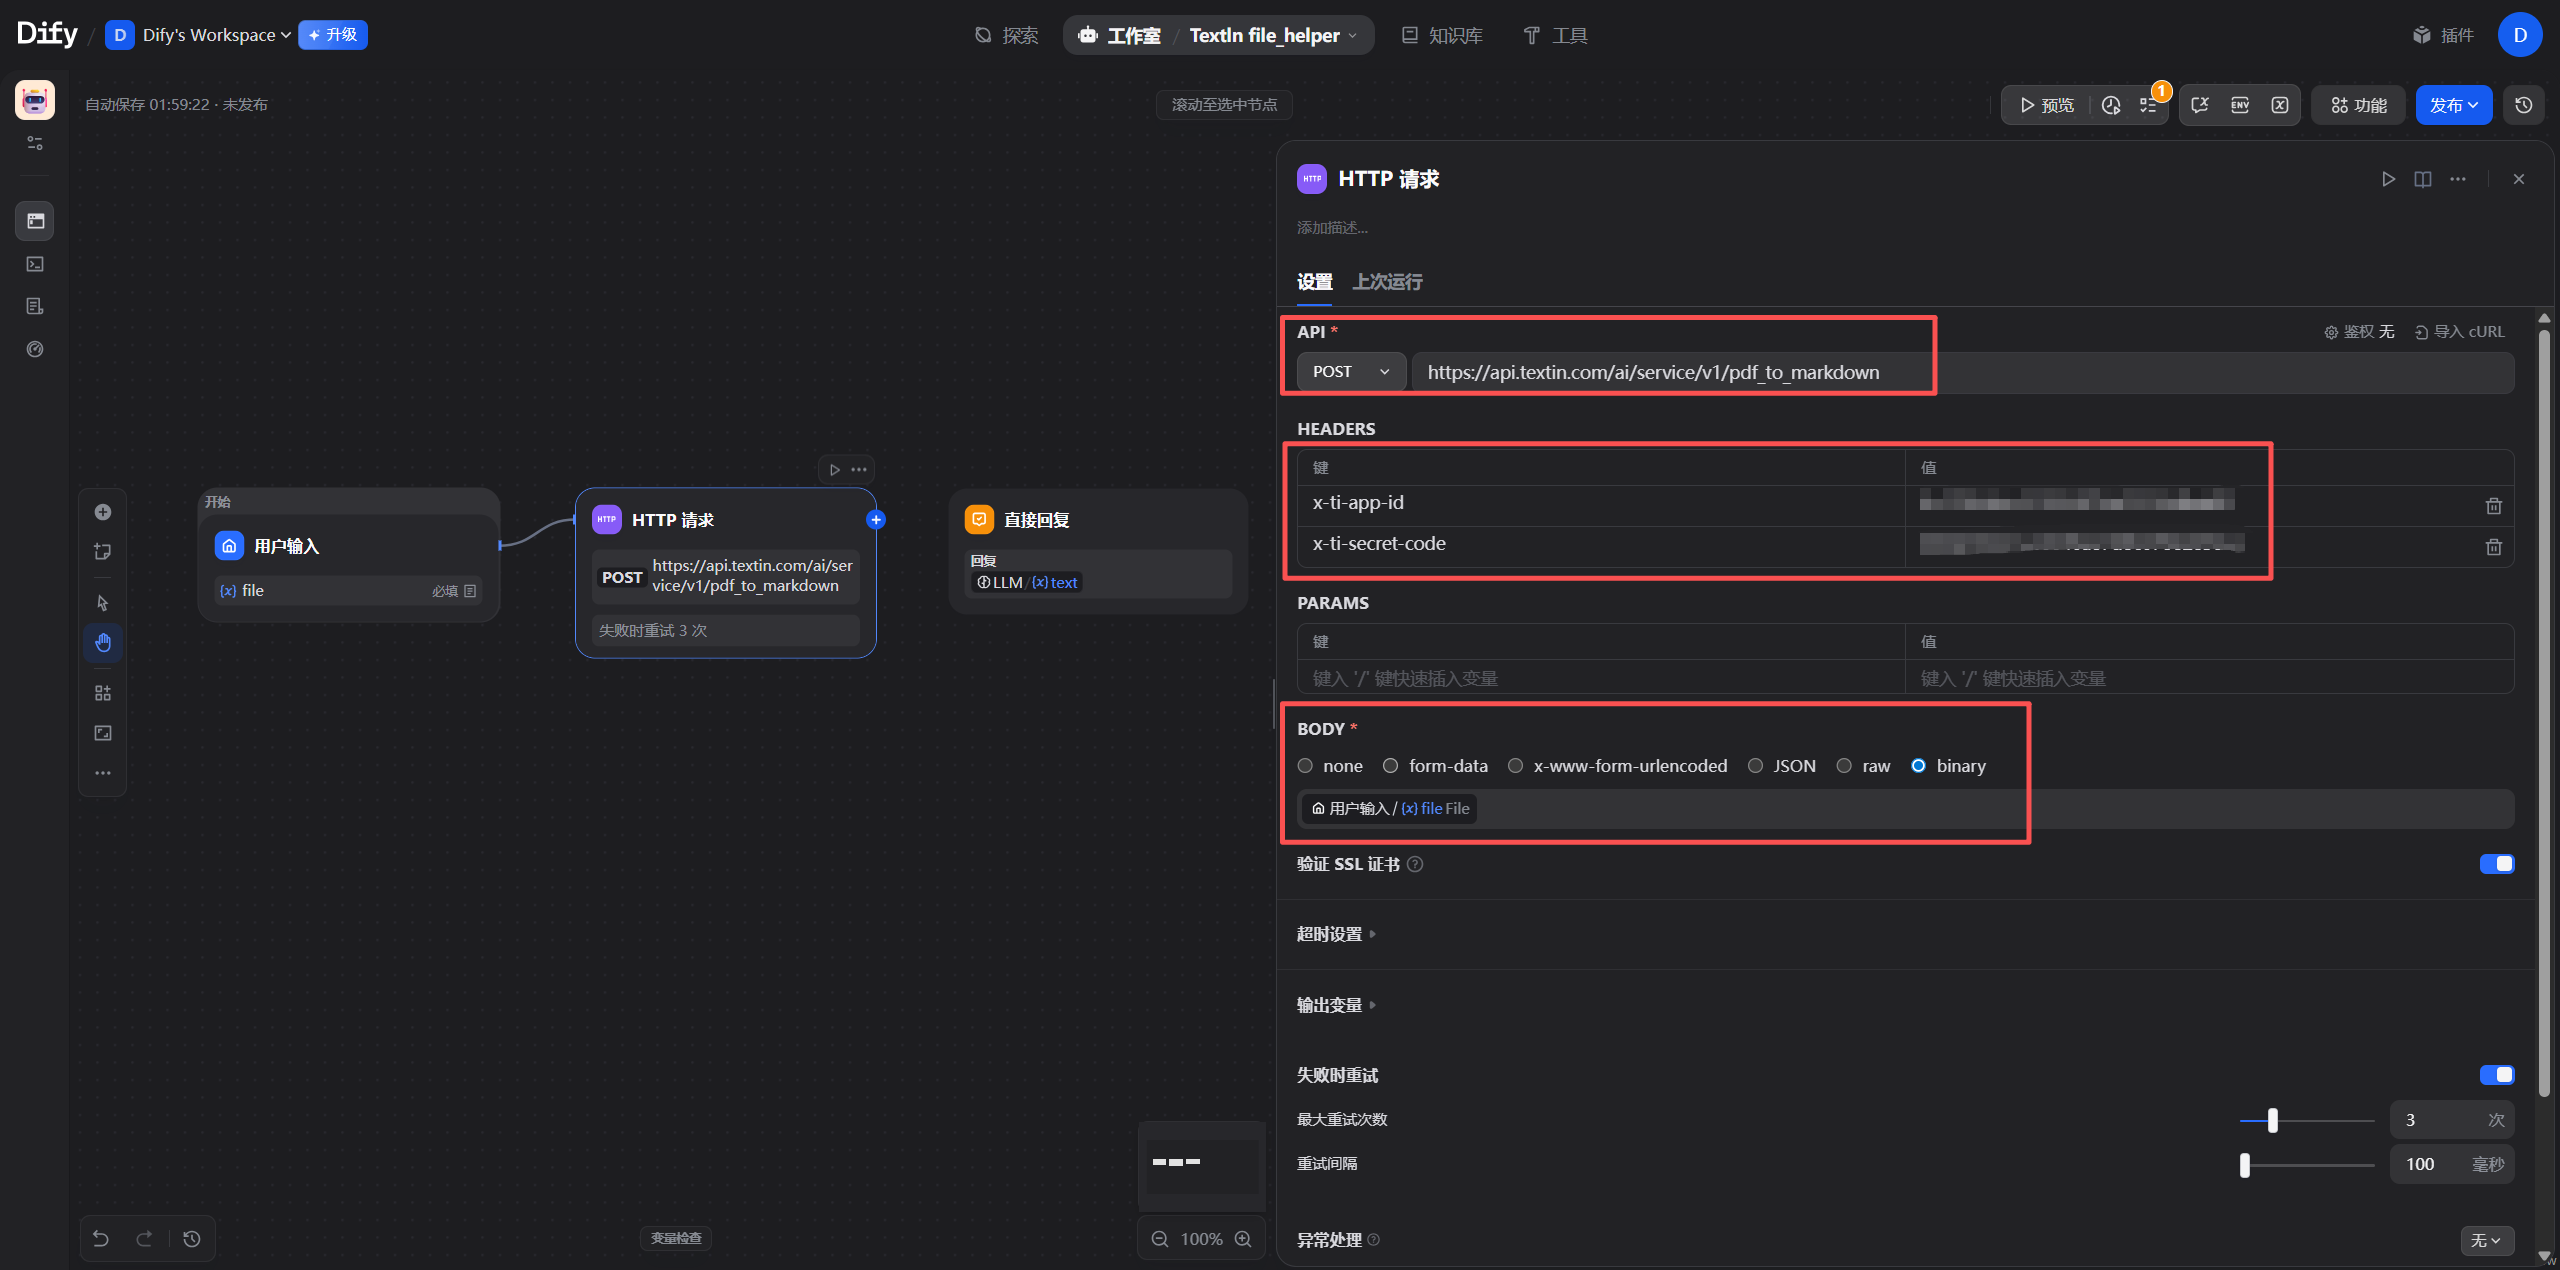The image size is (2560, 1270).
Task: Select the form-data body option
Action: click(x=1390, y=766)
